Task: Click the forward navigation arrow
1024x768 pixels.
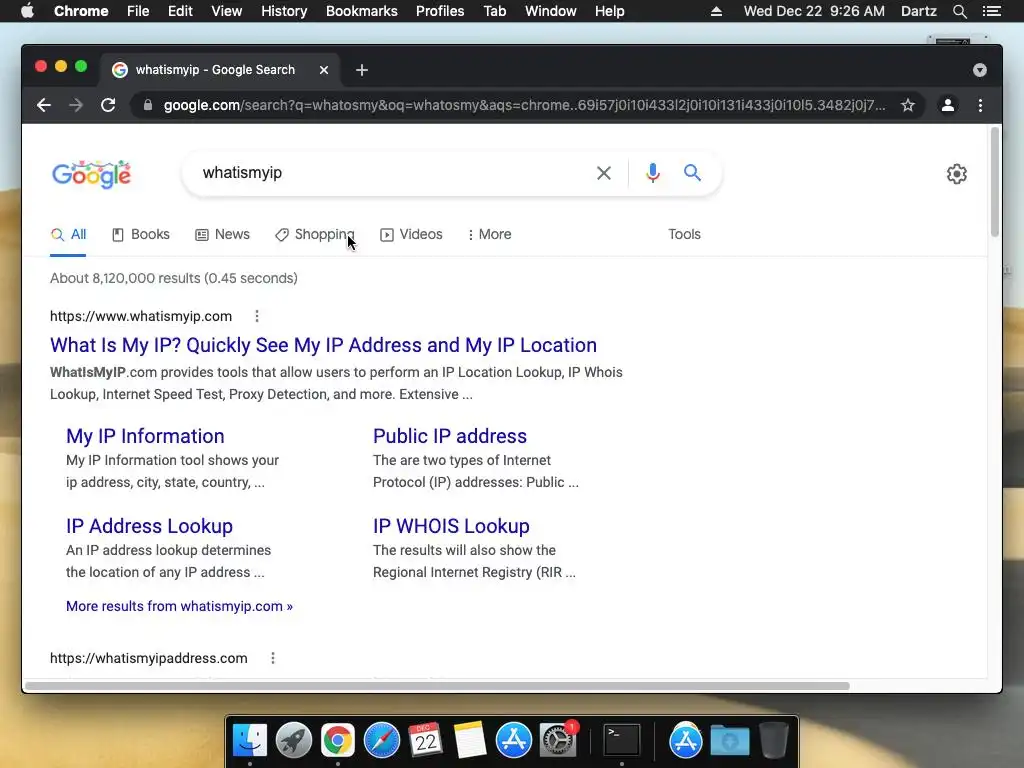Action: [x=76, y=105]
